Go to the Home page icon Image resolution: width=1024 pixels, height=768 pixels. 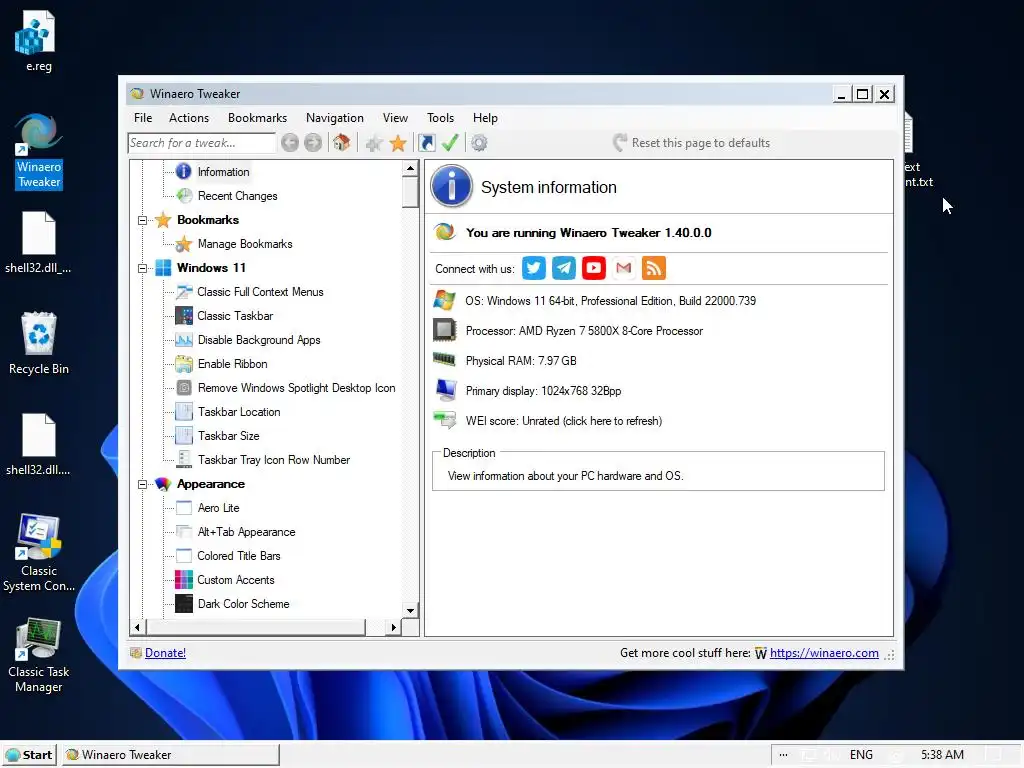(341, 142)
